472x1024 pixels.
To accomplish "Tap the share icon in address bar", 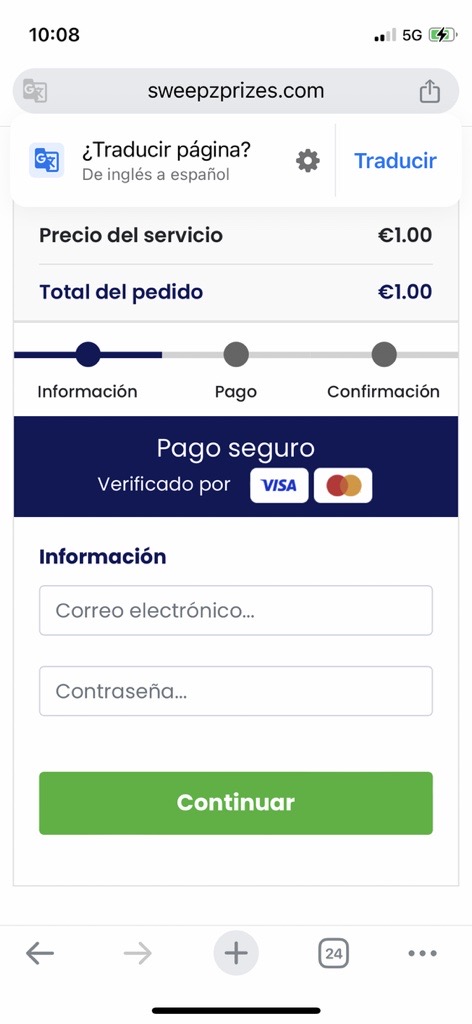I will coord(430,91).
